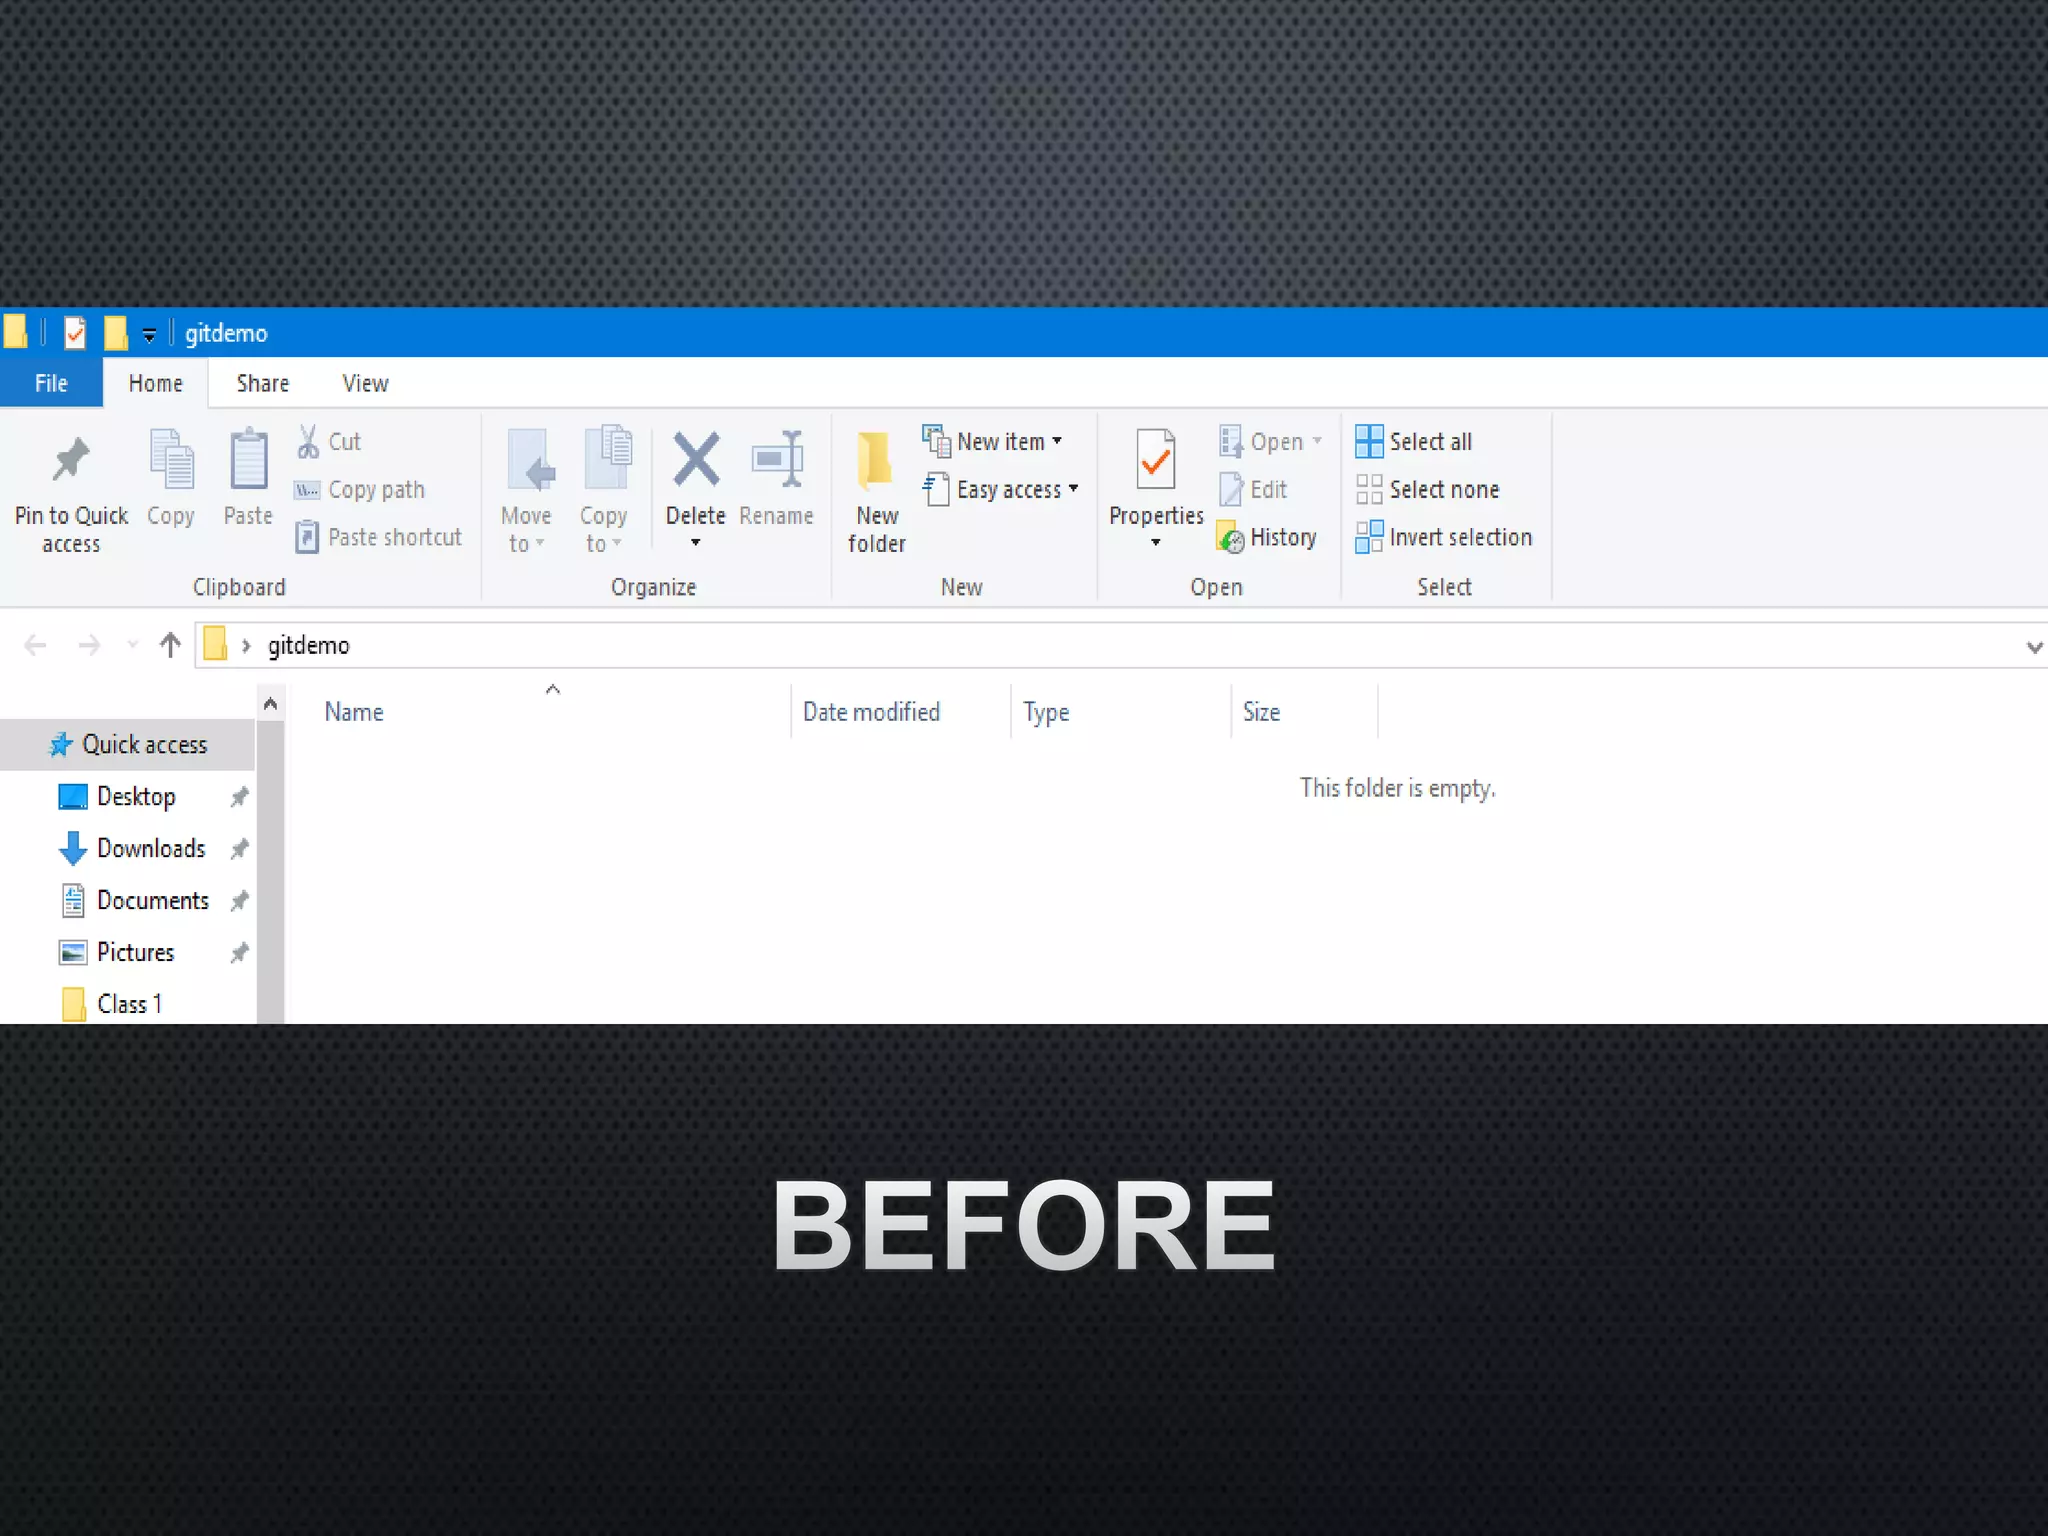This screenshot has width=2048, height=1536.
Task: Switch to the View ribbon tab
Action: tap(365, 384)
